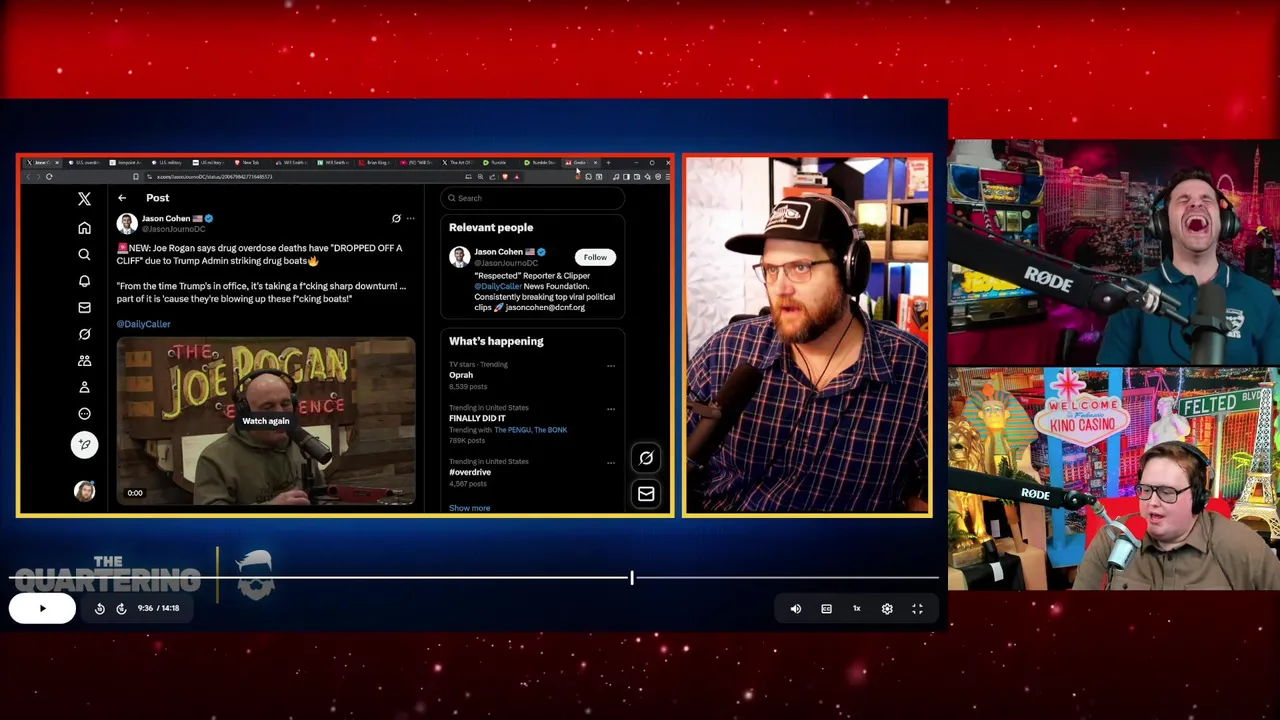Enter fullscreen mode in the video player
Image resolution: width=1280 pixels, height=720 pixels.
pos(917,608)
